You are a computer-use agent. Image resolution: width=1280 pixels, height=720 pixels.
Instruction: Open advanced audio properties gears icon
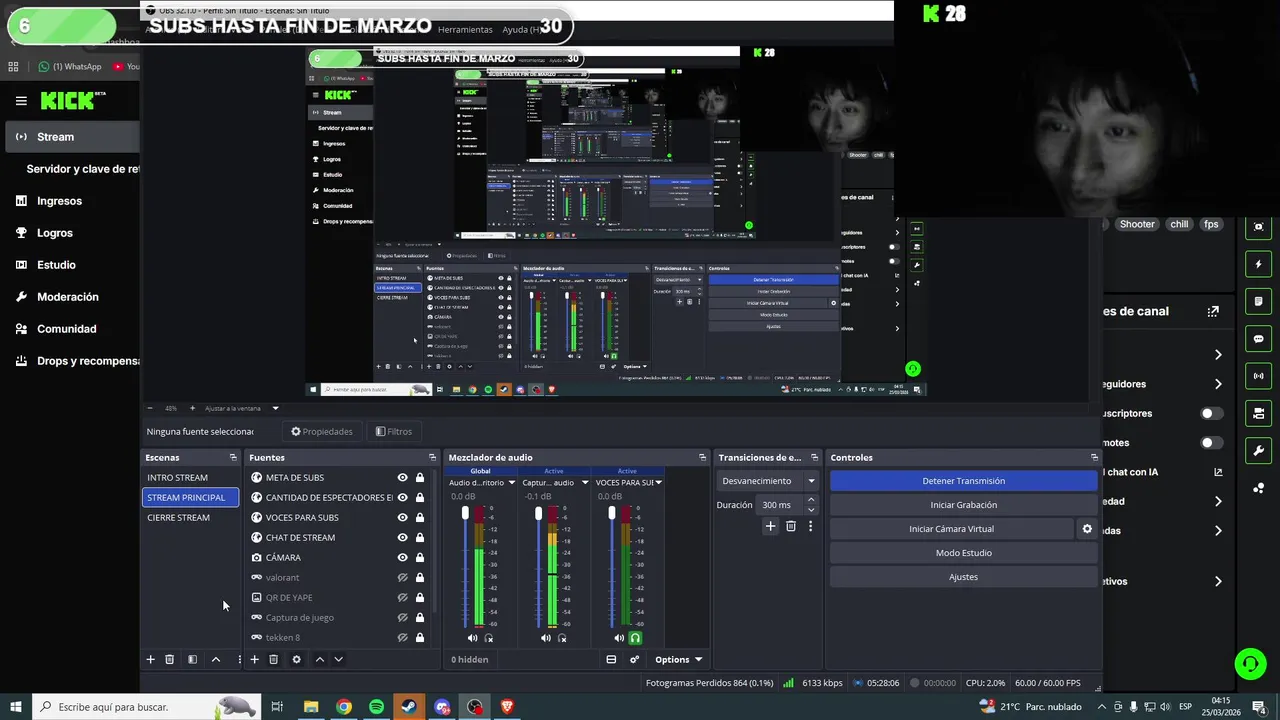pos(634,659)
